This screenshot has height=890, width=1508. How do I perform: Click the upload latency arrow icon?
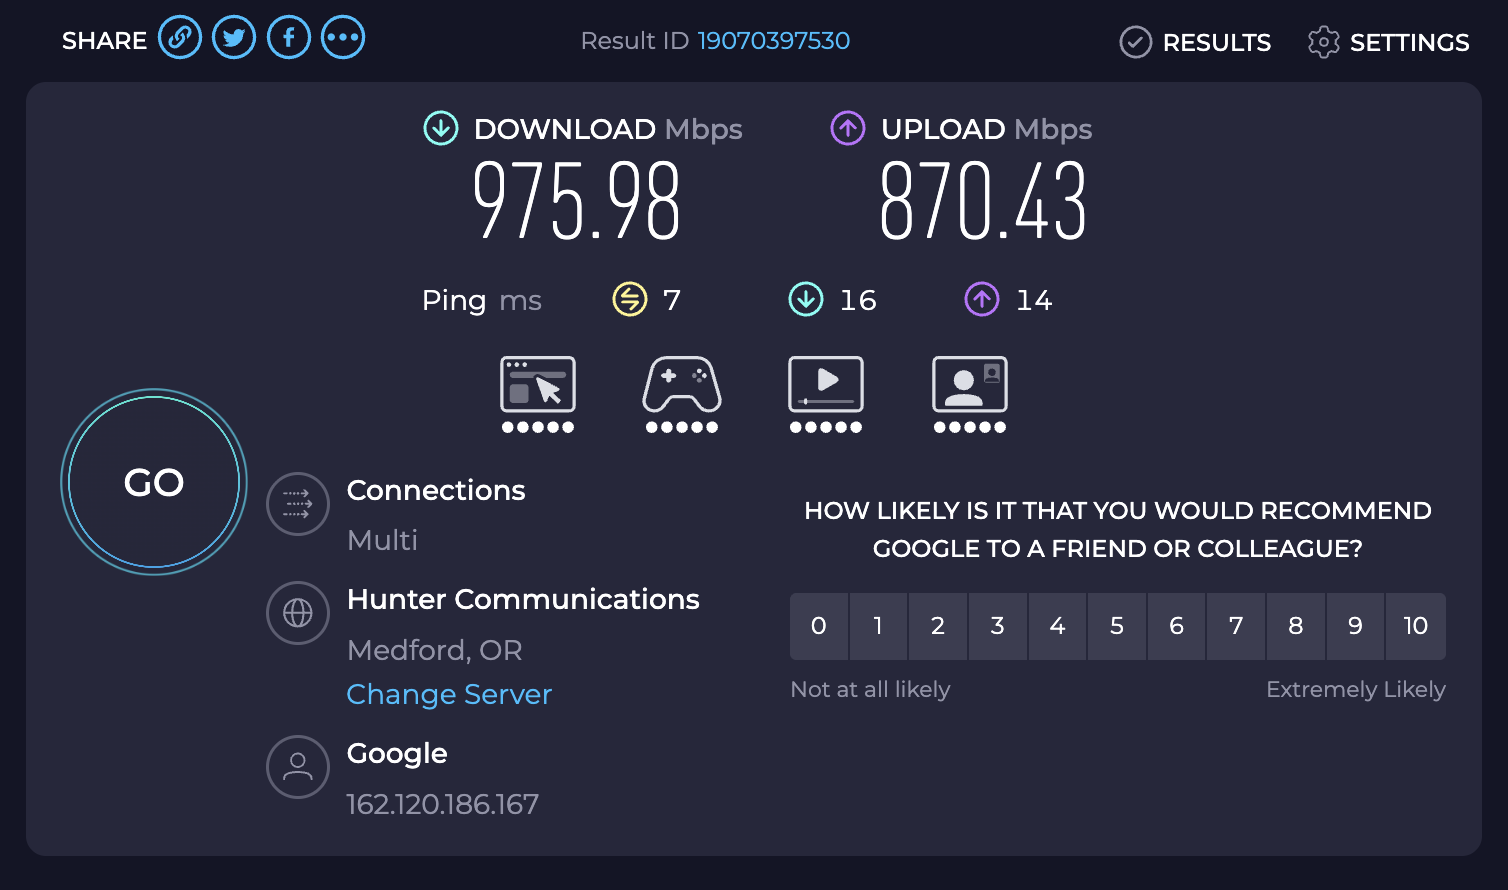coord(981,299)
